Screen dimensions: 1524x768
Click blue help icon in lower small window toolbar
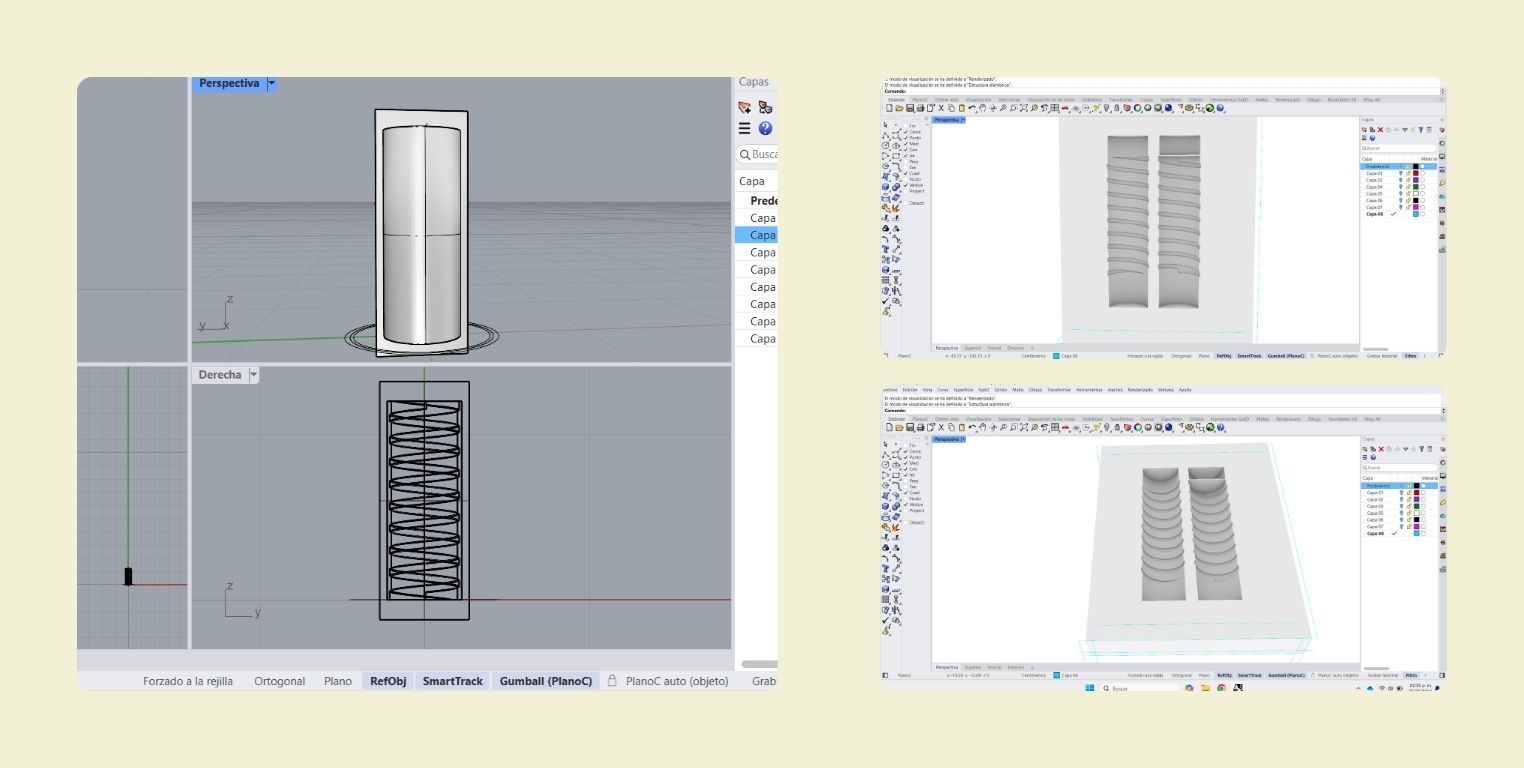coord(1220,428)
